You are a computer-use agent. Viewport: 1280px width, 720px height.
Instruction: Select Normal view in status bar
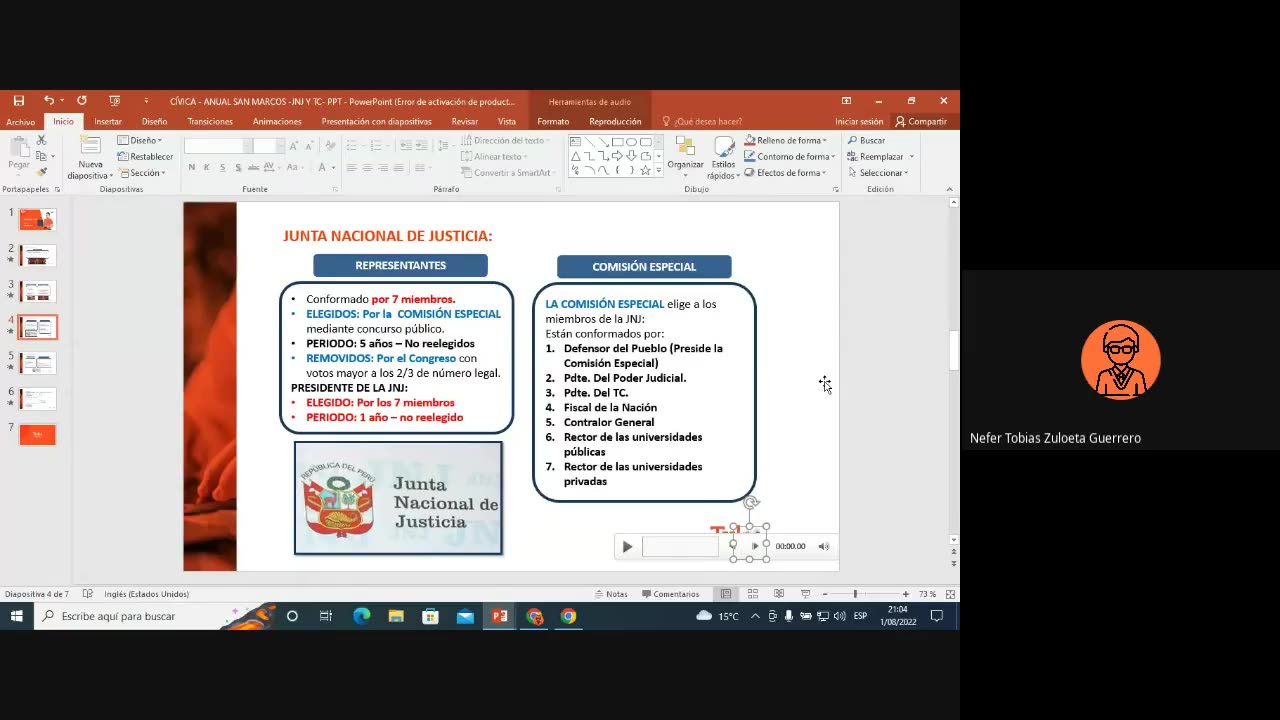pos(726,594)
